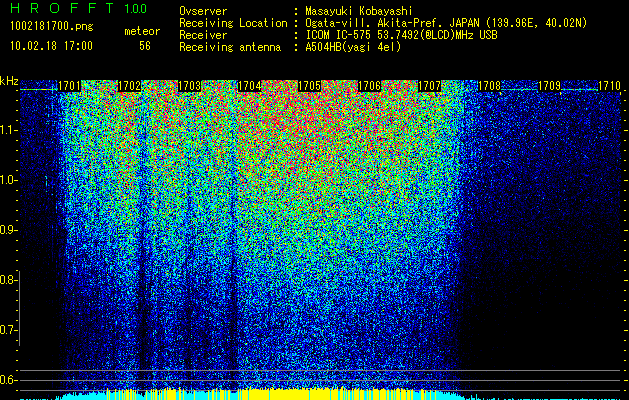The width and height of the screenshot is (629, 400).
Task: Click the 1.1 frequency axis label
Action: tap(8, 130)
